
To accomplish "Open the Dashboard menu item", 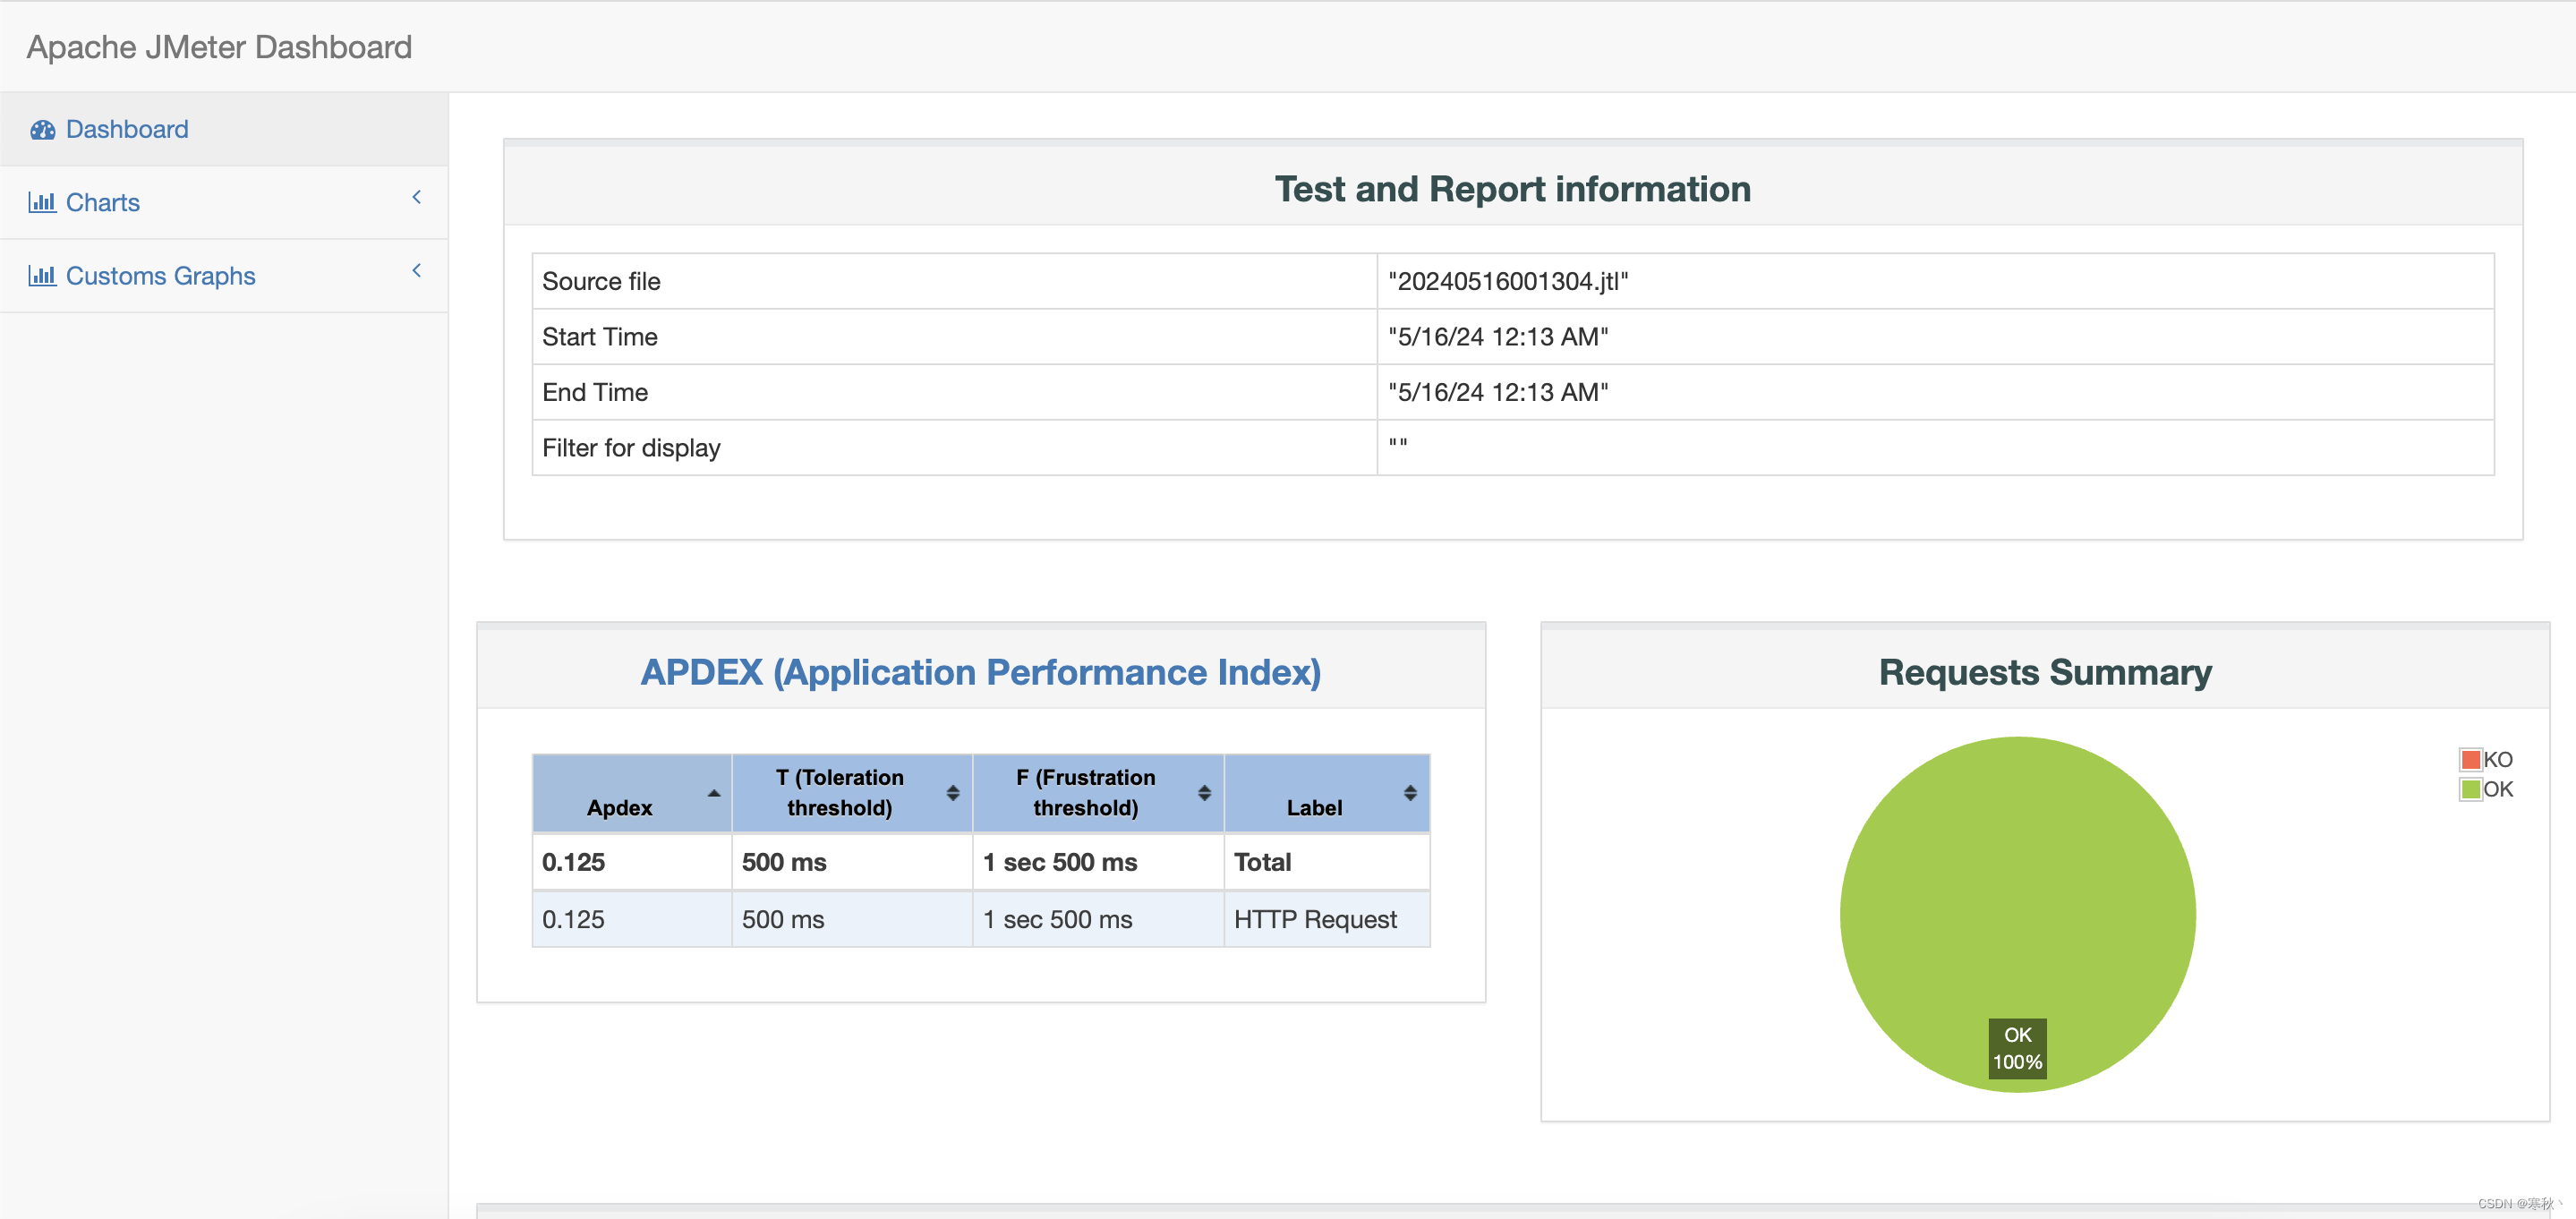I will click(x=127, y=130).
